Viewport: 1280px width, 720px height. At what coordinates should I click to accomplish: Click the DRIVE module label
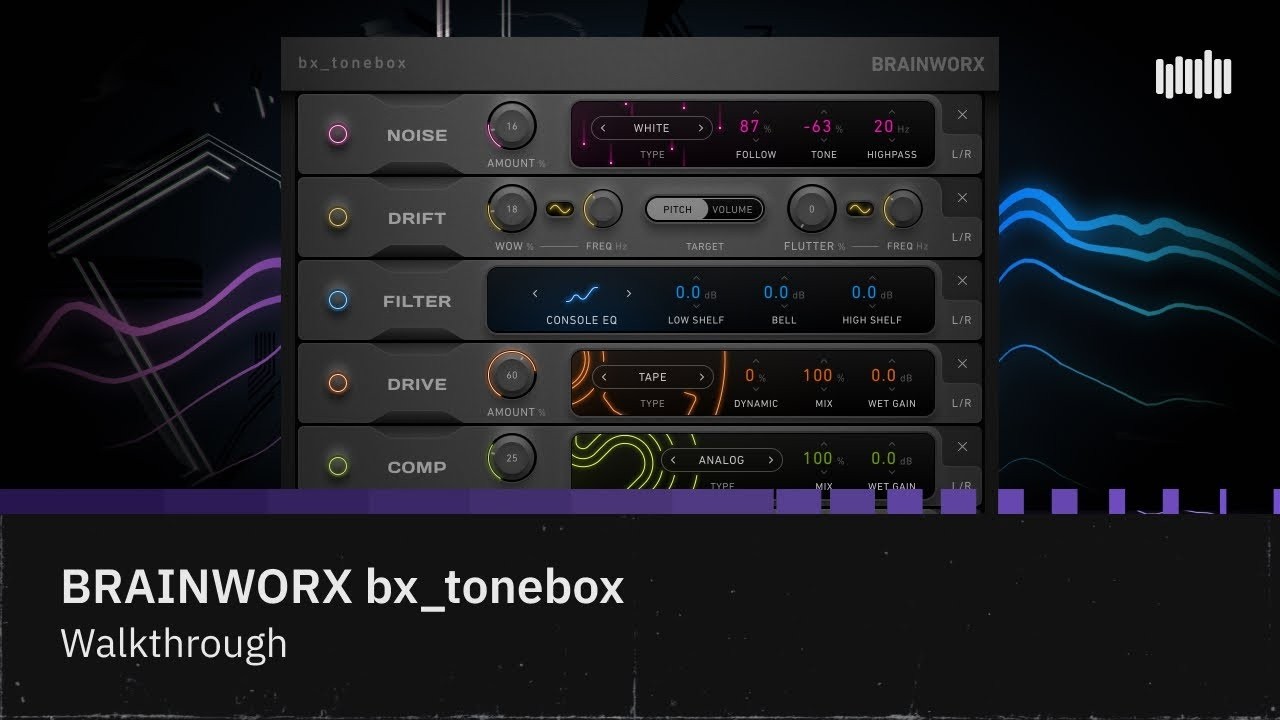coord(417,385)
